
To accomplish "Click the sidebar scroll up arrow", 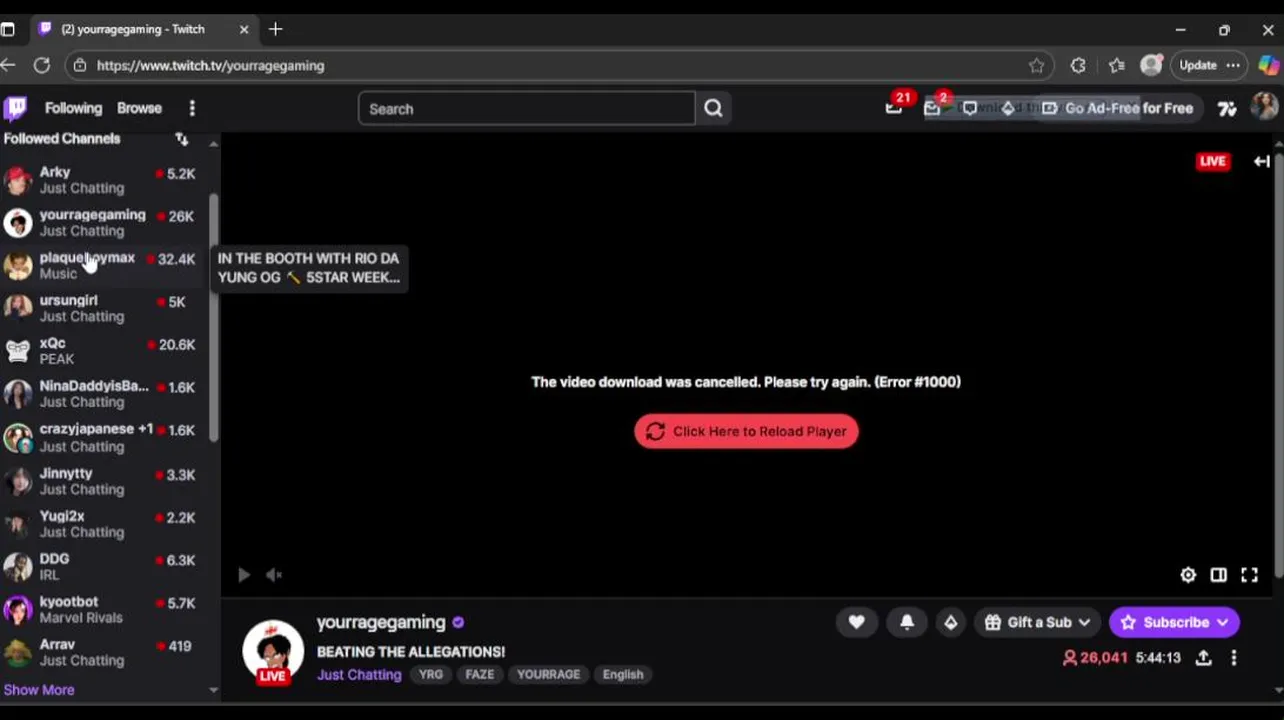I will (213, 145).
